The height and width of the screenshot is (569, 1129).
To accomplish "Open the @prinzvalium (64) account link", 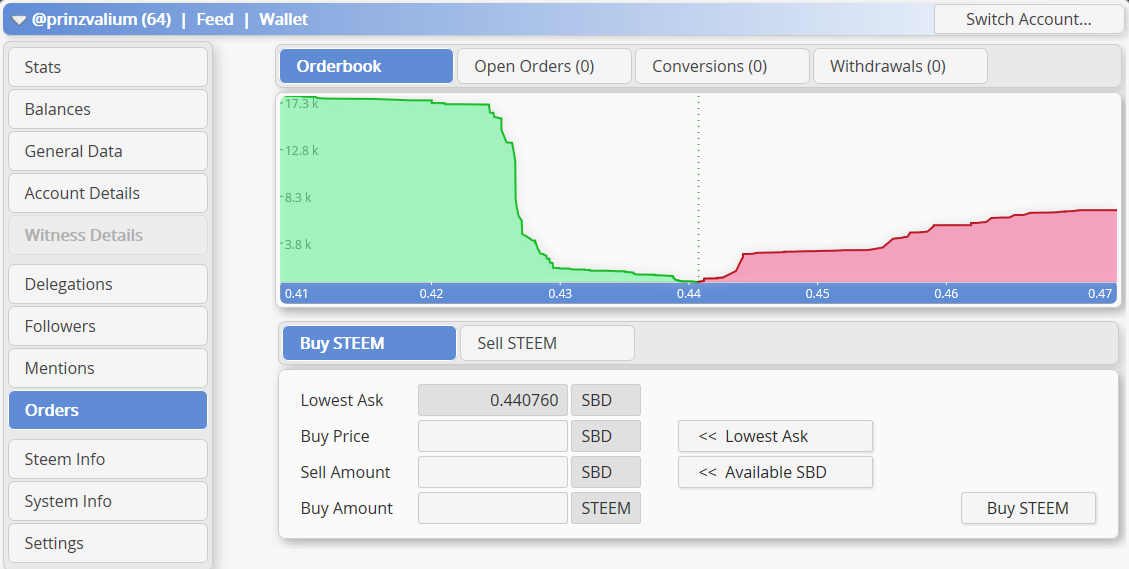I will click(x=102, y=19).
